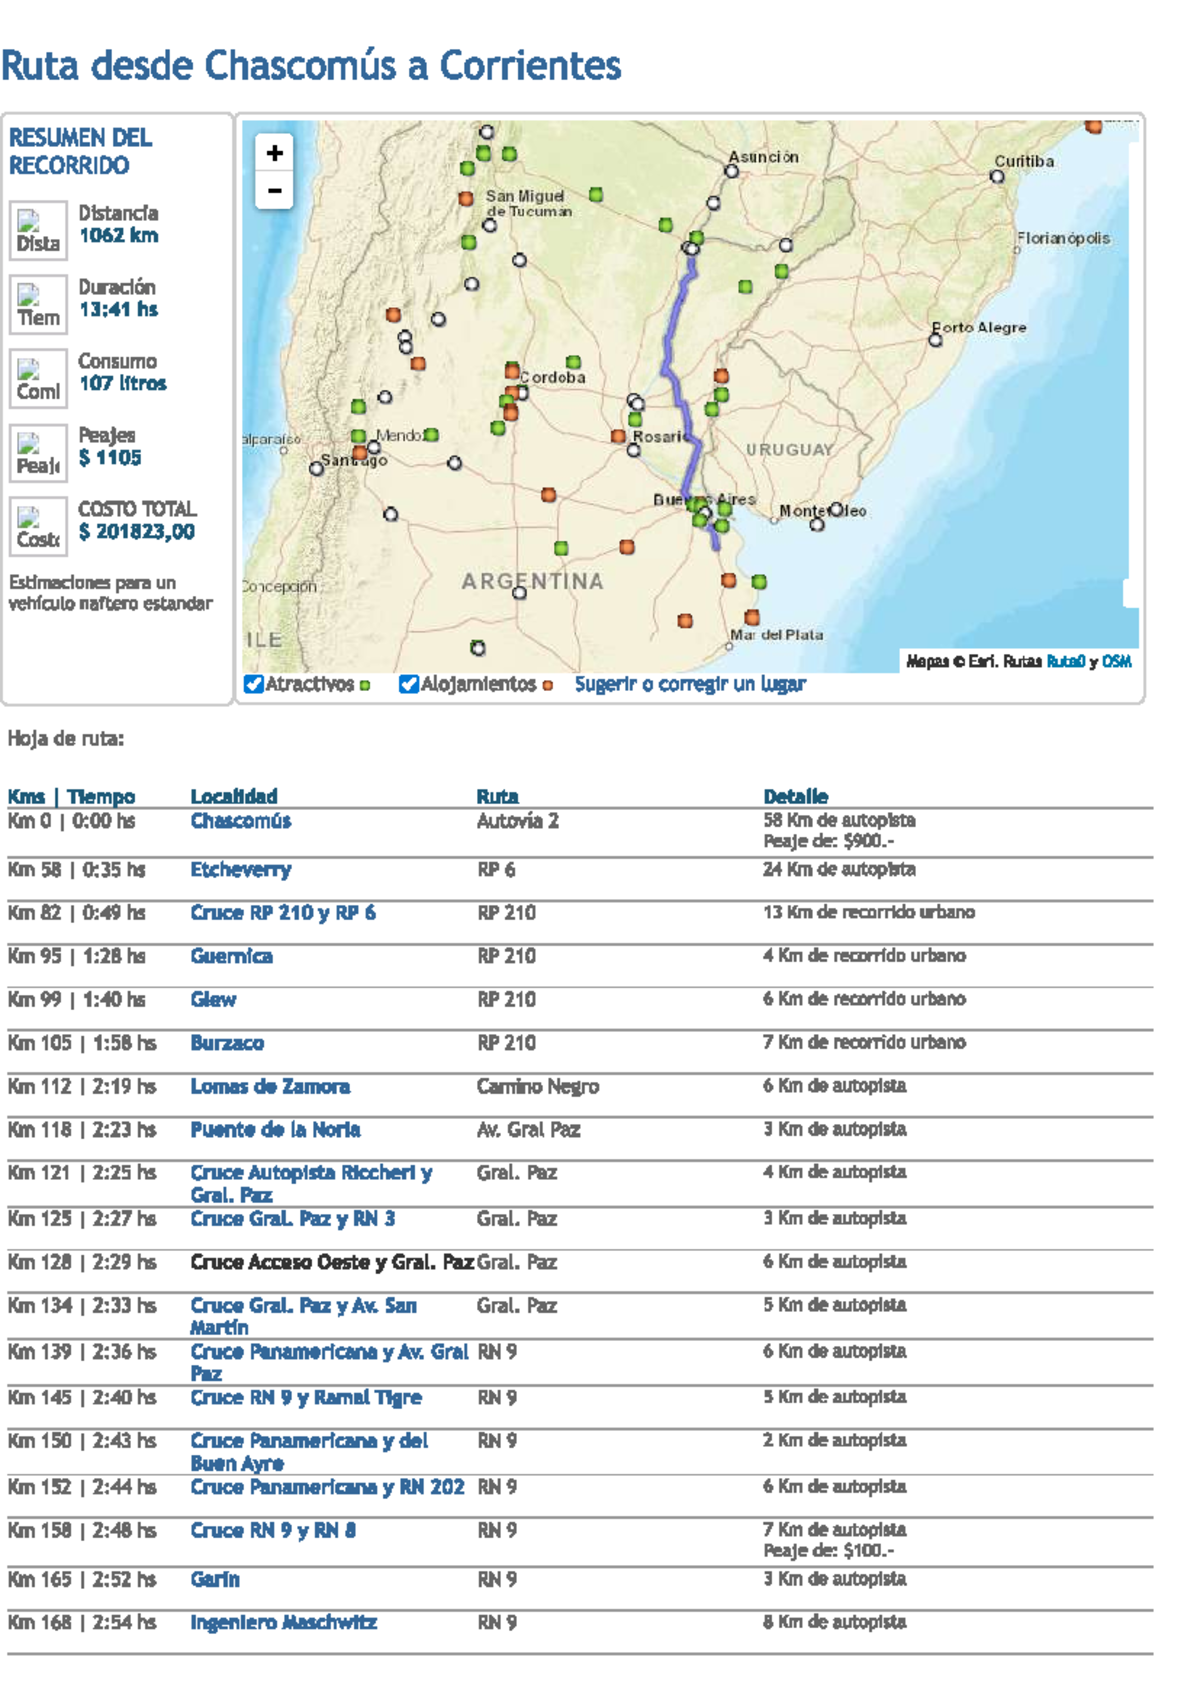This screenshot has height=1696, width=1200.
Task: Open the Glew locality link
Action: [214, 999]
